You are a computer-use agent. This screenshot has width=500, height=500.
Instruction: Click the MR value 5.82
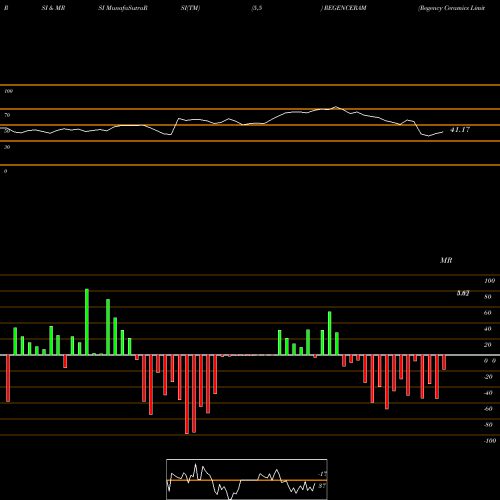point(463,293)
